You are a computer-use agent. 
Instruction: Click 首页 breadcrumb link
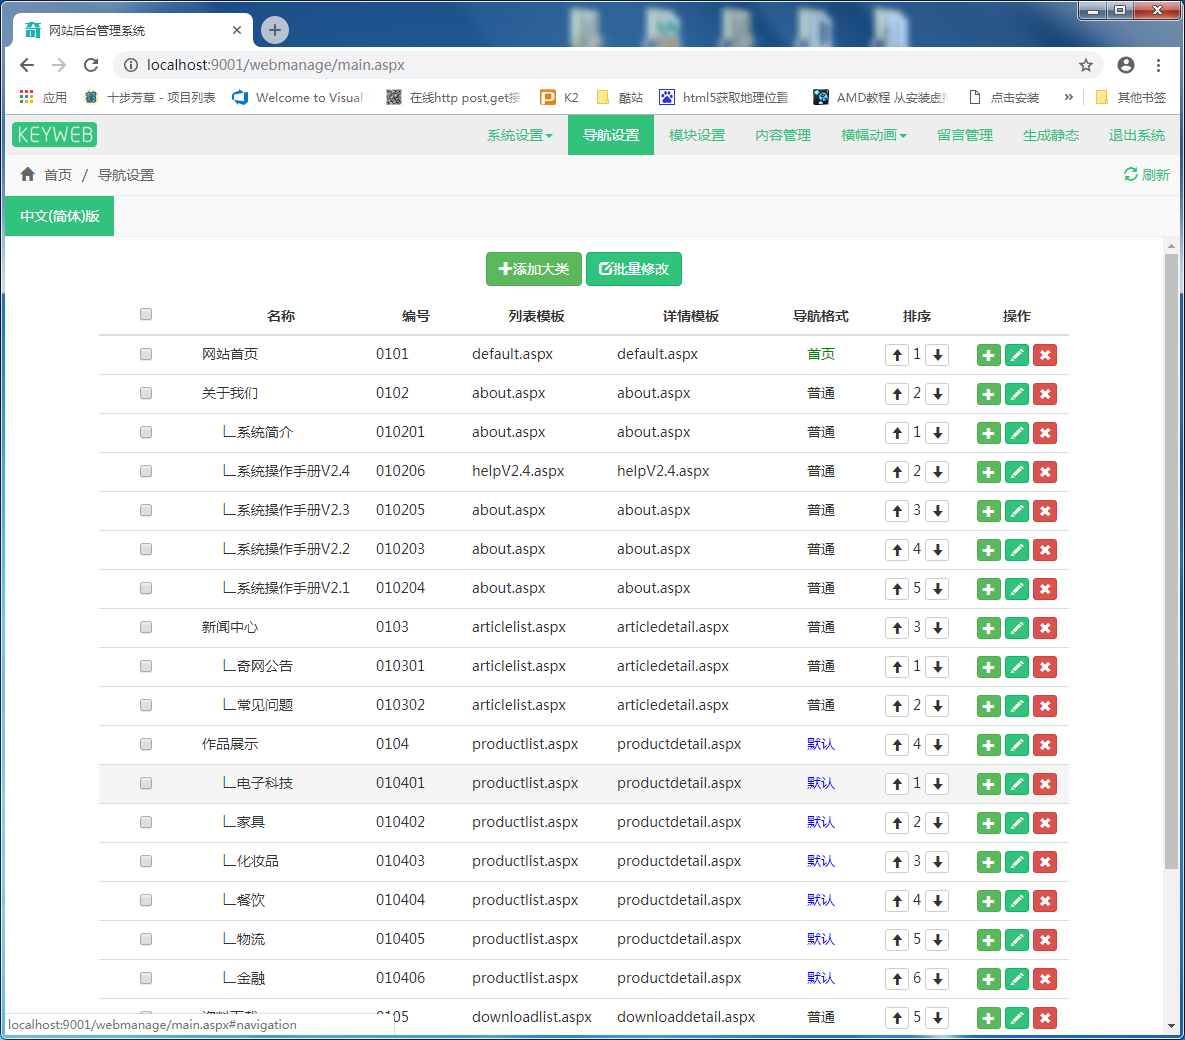pos(58,175)
